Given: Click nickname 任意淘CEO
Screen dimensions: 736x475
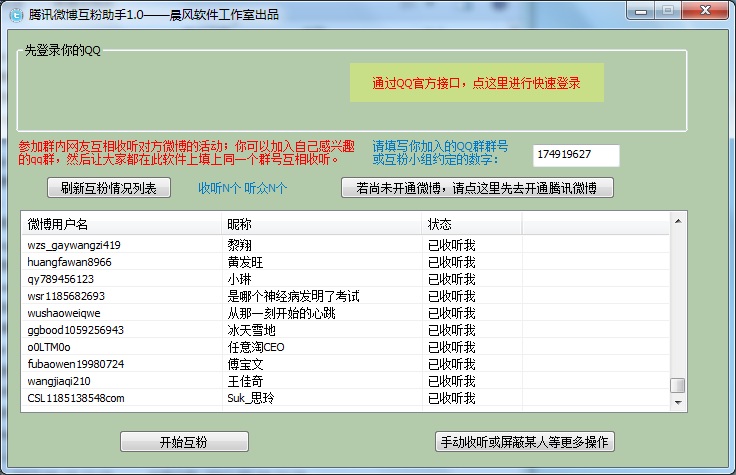Looking at the screenshot, I should [256, 347].
